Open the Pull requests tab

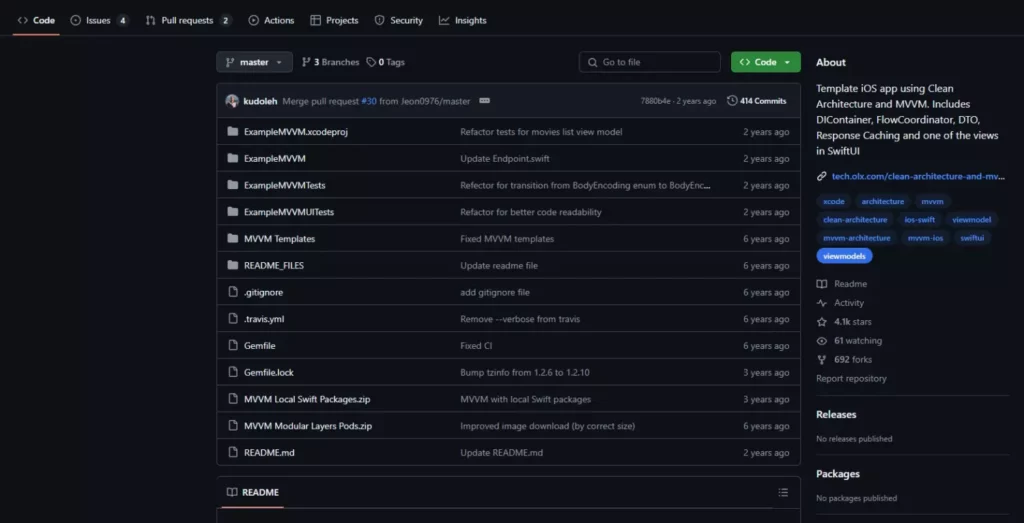[188, 20]
